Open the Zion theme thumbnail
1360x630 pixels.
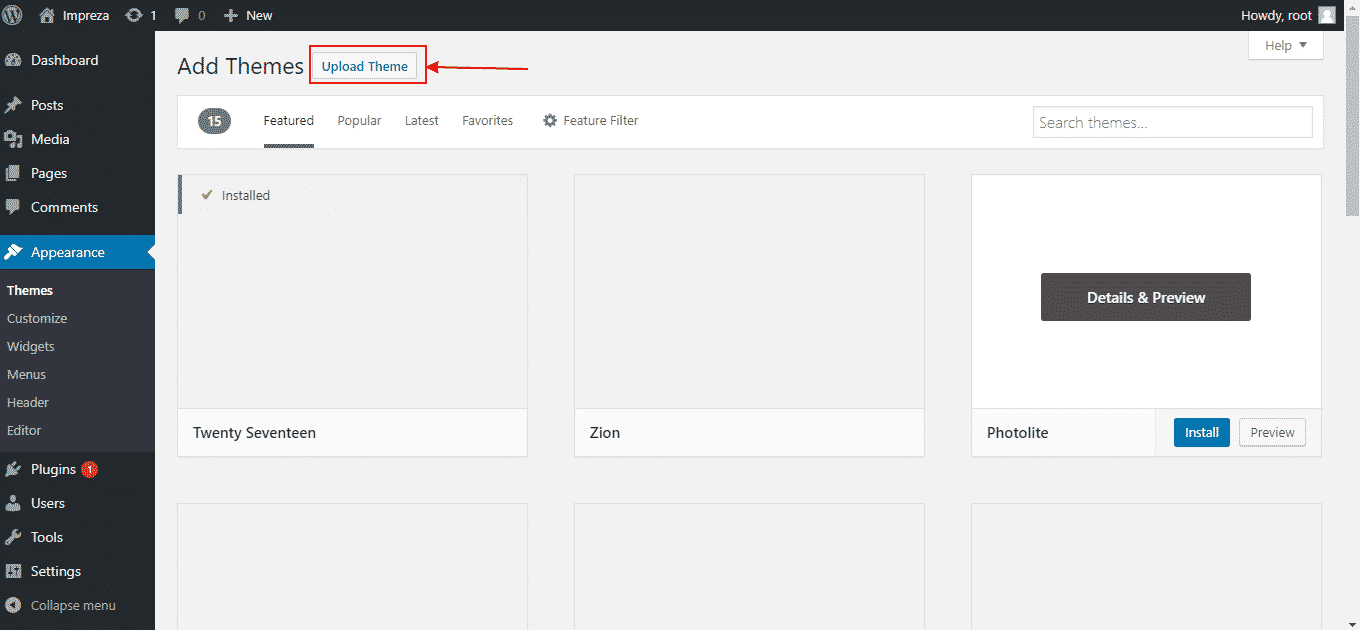tap(749, 291)
